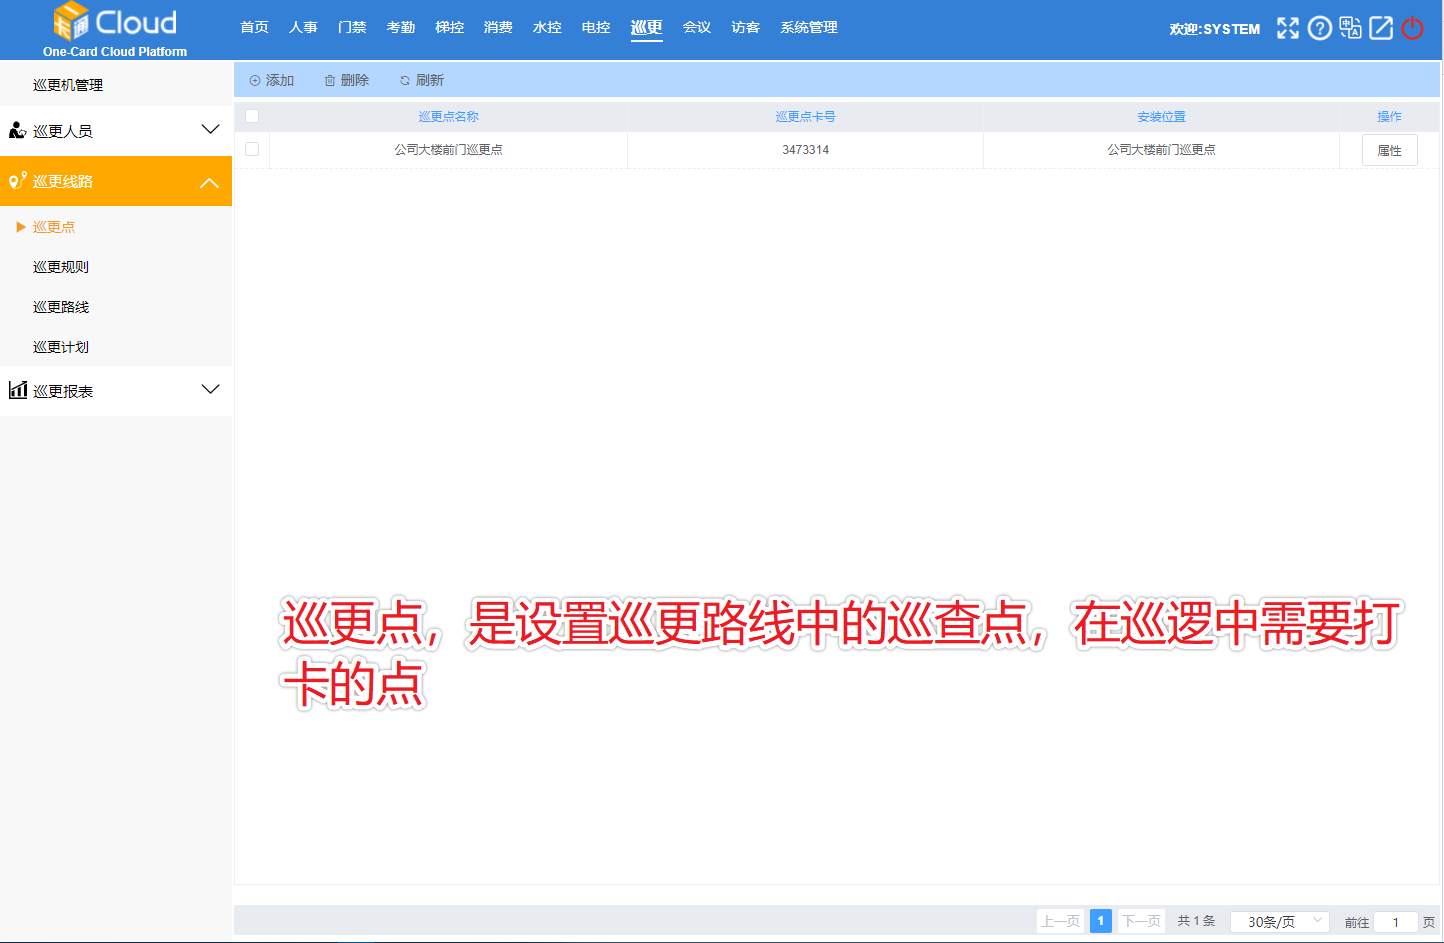Image resolution: width=1444 pixels, height=943 pixels.
Task: Click the 安装位置 column header
Action: click(x=1162, y=117)
